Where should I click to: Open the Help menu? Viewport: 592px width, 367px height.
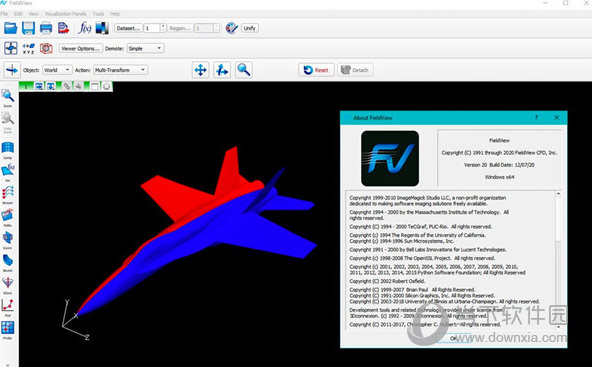[115, 14]
